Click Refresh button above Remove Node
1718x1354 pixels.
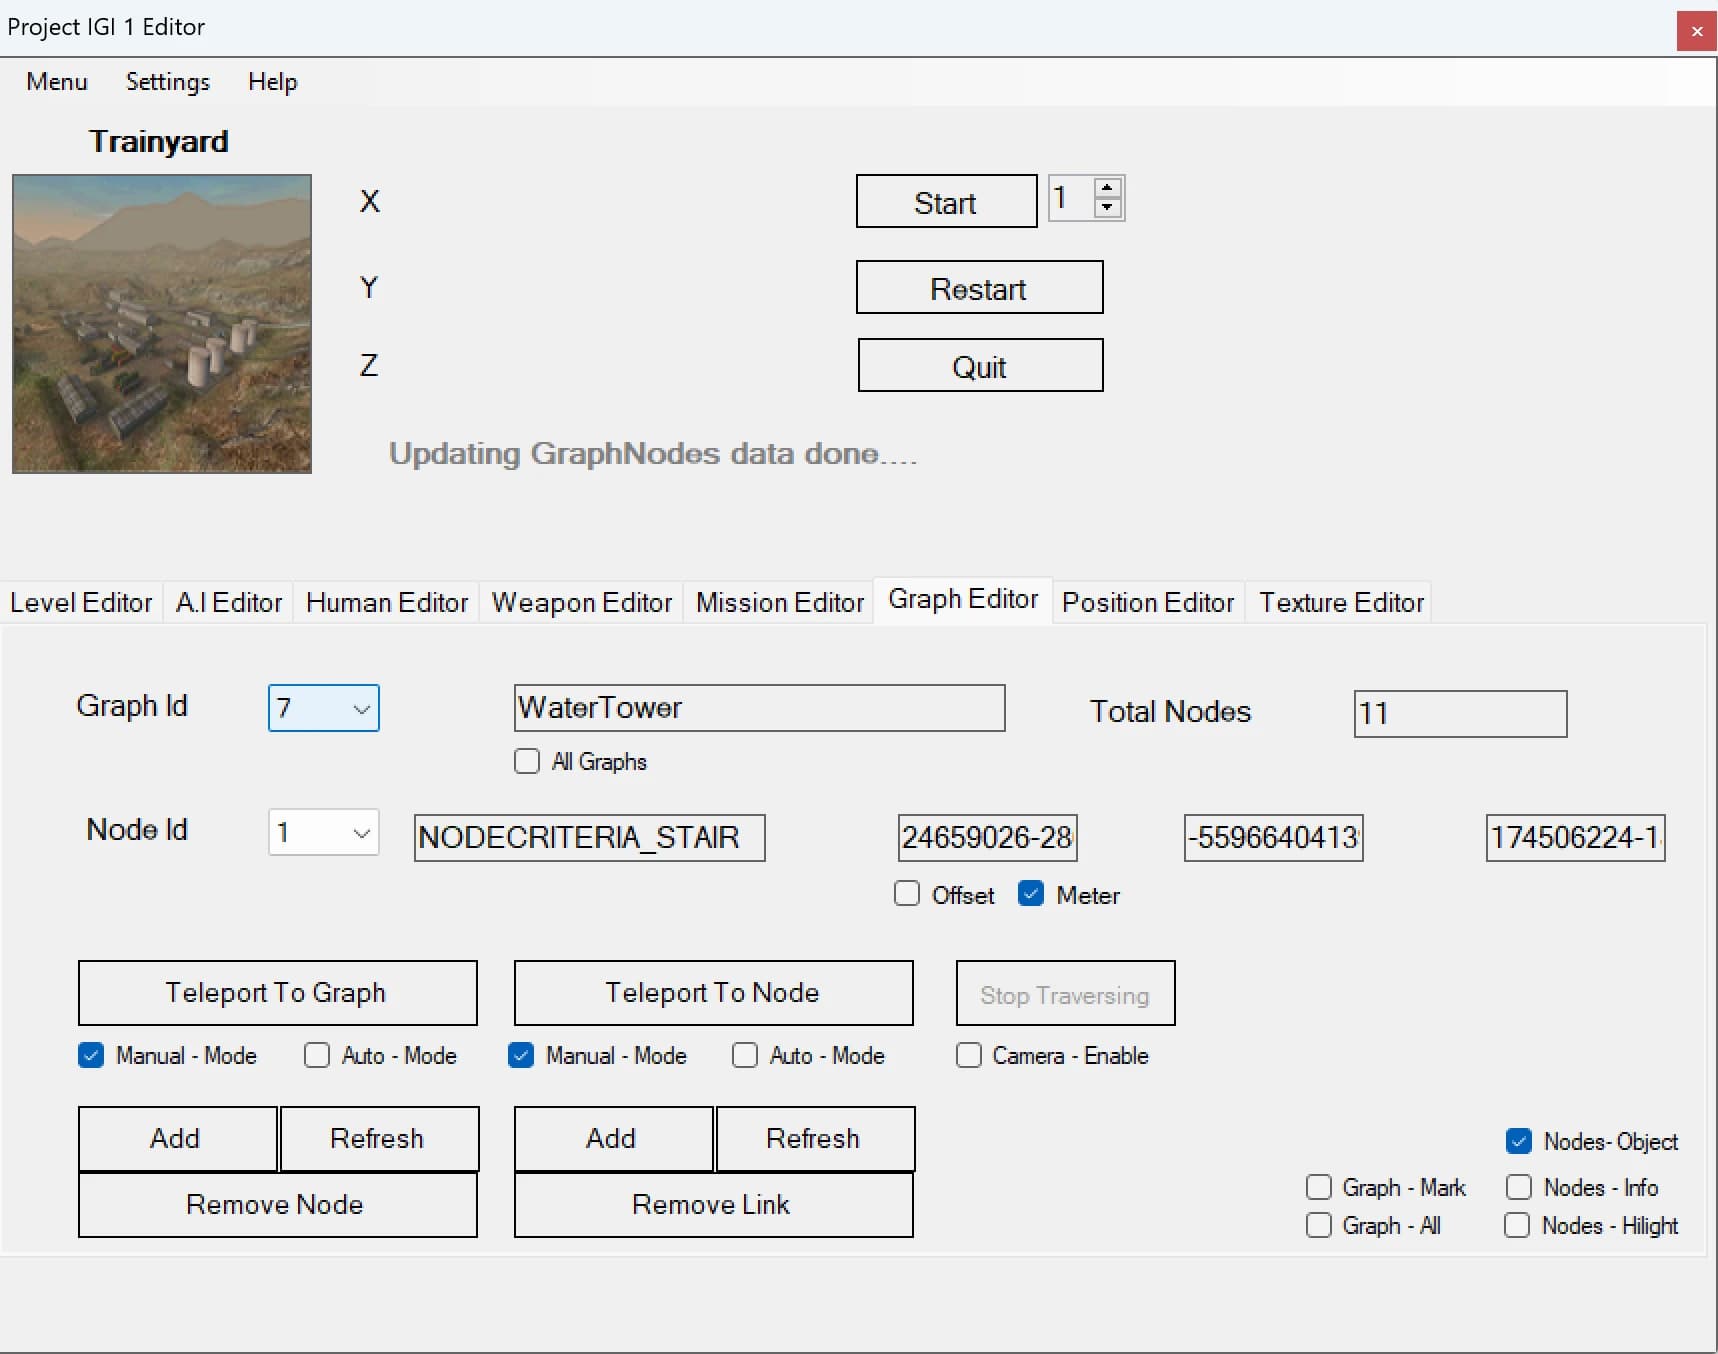click(x=379, y=1138)
